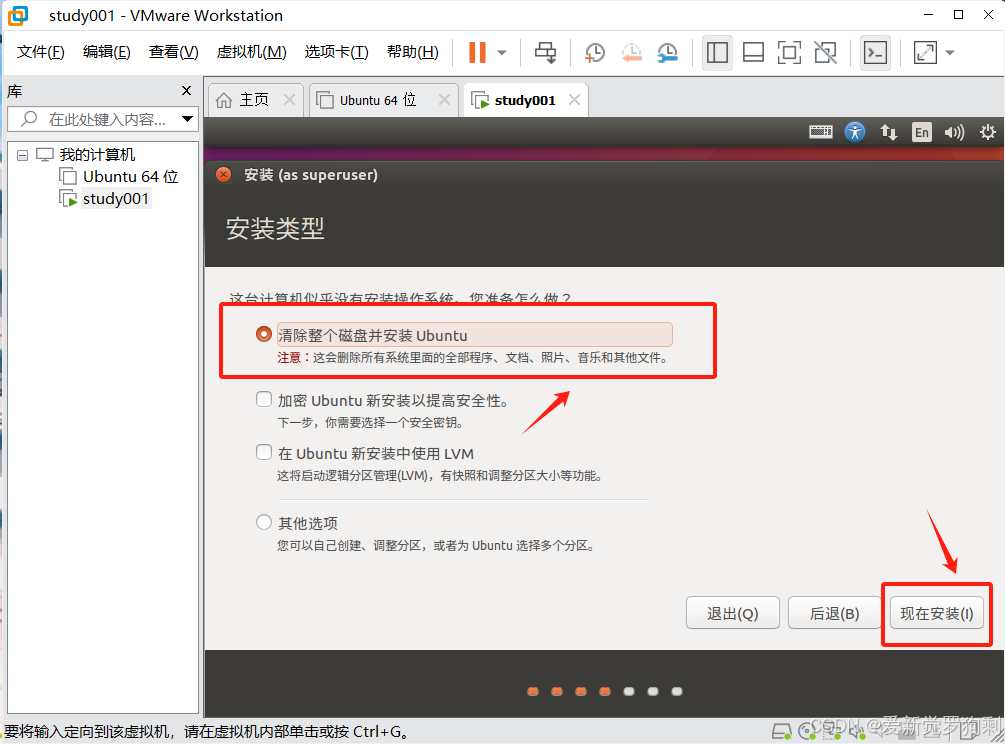Open the 编辑(E) menu
1005x744 pixels.
[106, 52]
